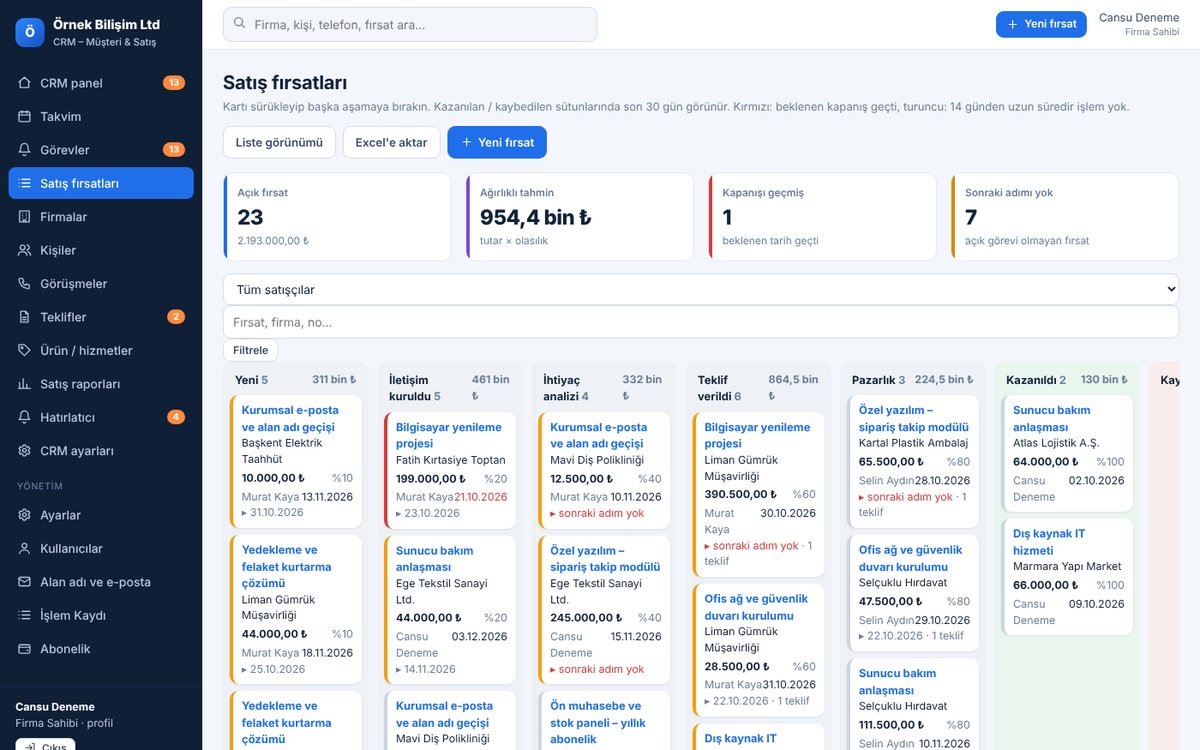Open Cansu Deneme profil link in sidebar footer
This screenshot has width=1200, height=750.
[x=64, y=714]
